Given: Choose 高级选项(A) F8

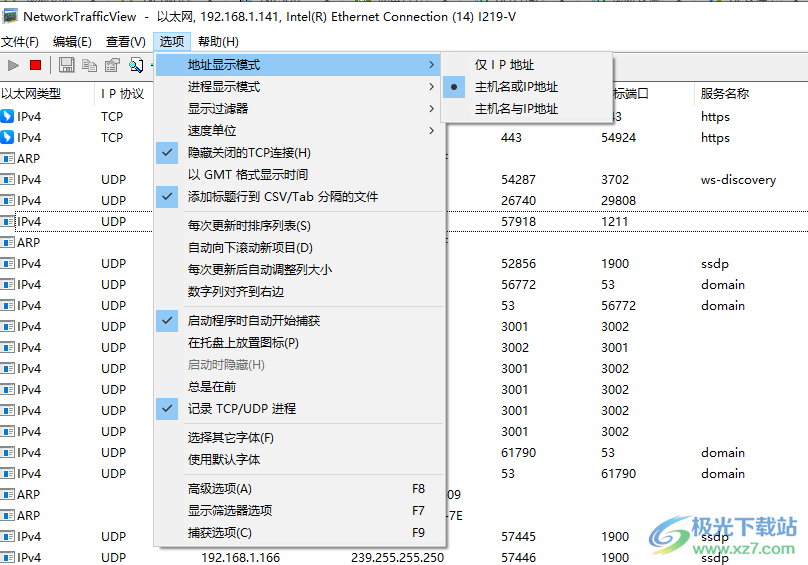Looking at the screenshot, I should coord(300,489).
